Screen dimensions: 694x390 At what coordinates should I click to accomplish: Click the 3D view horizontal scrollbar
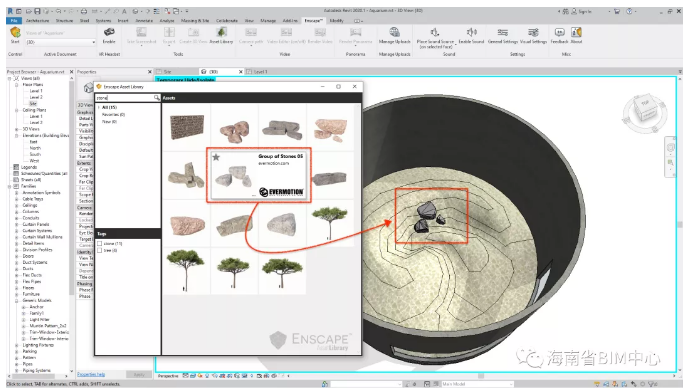[481, 376]
